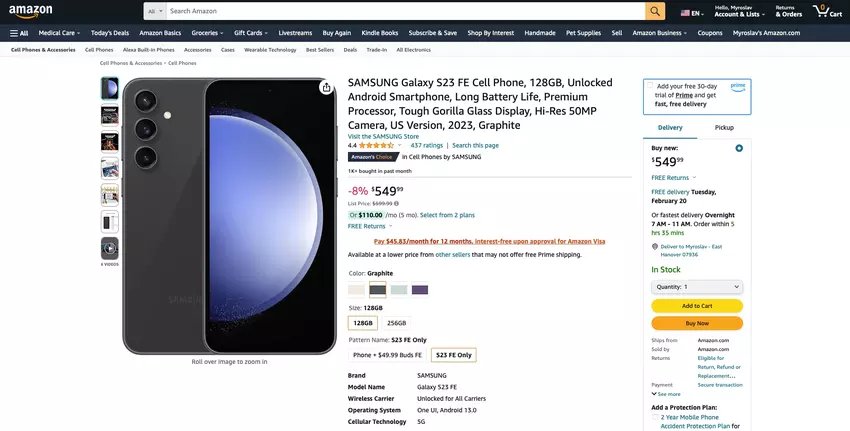Check the Prime 30-day trial checkbox

[x=650, y=86]
